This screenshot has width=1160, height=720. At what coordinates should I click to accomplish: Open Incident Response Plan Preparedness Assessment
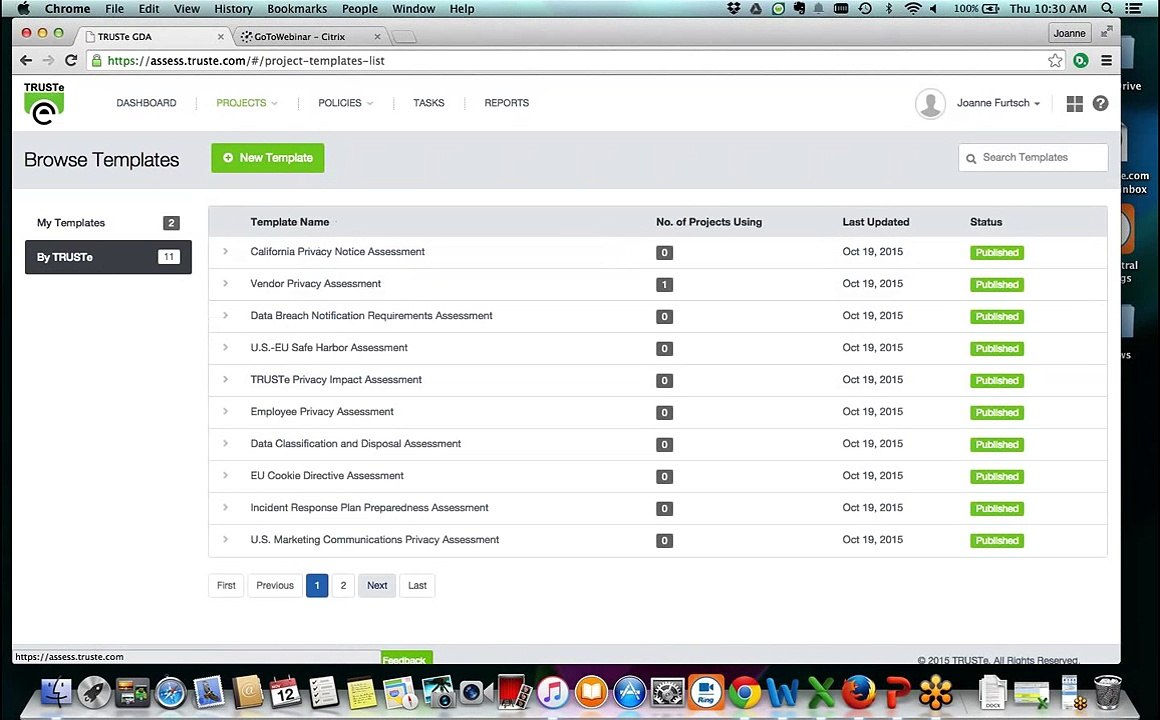point(369,508)
